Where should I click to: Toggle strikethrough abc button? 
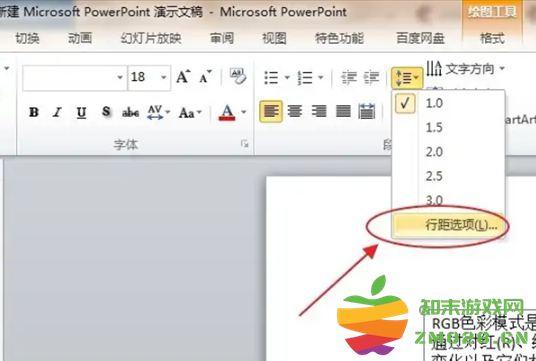130,112
